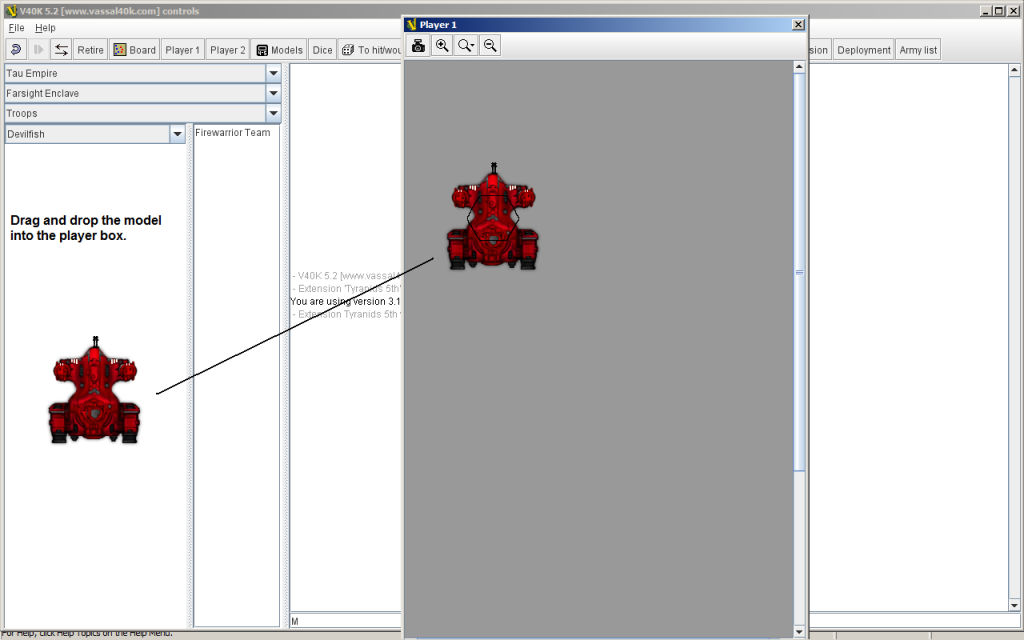
Task: Open the Models toolbar button
Action: pyautogui.click(x=279, y=50)
